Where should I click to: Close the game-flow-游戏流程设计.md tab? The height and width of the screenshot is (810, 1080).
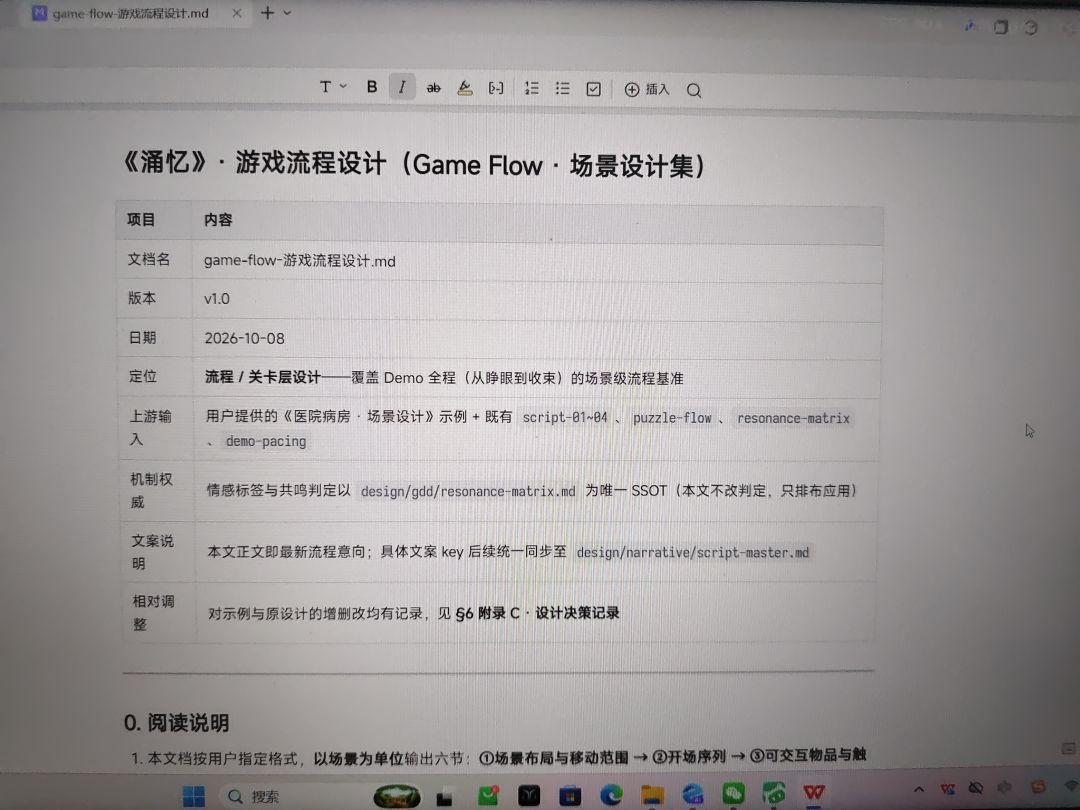click(x=237, y=13)
